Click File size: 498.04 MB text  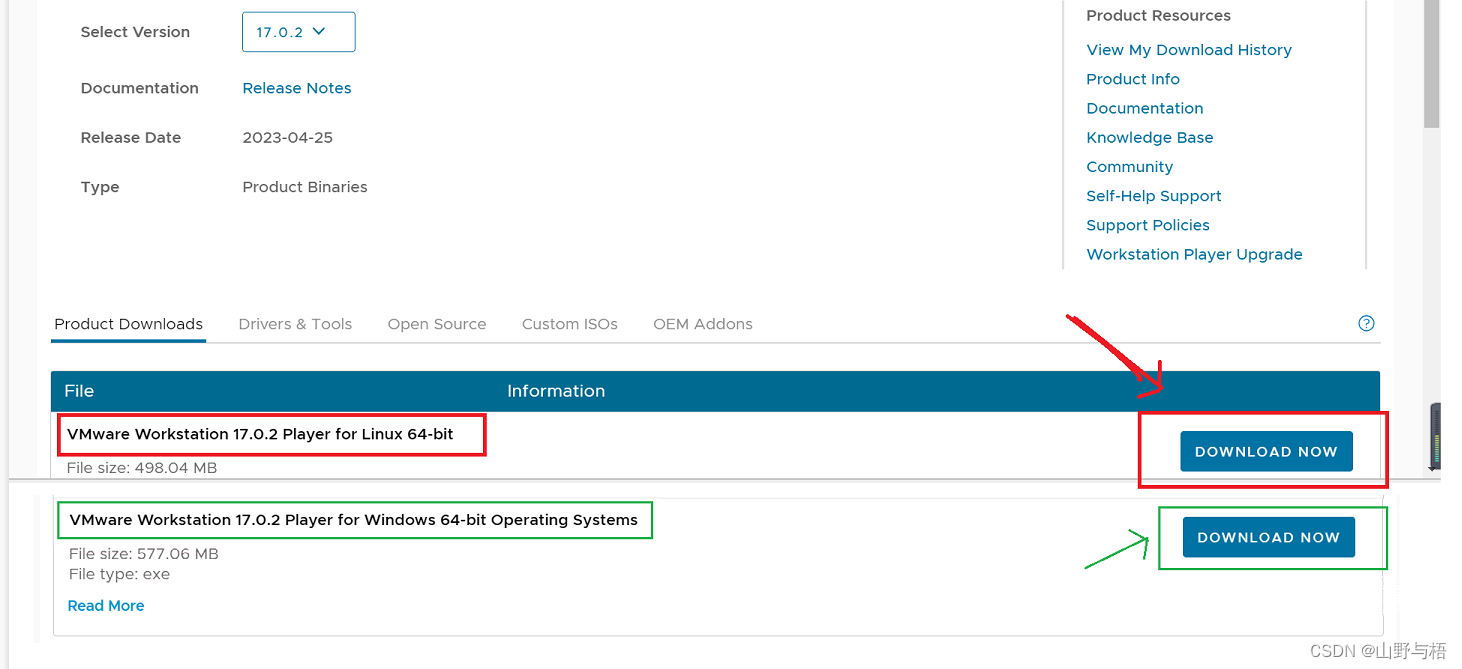[142, 468]
